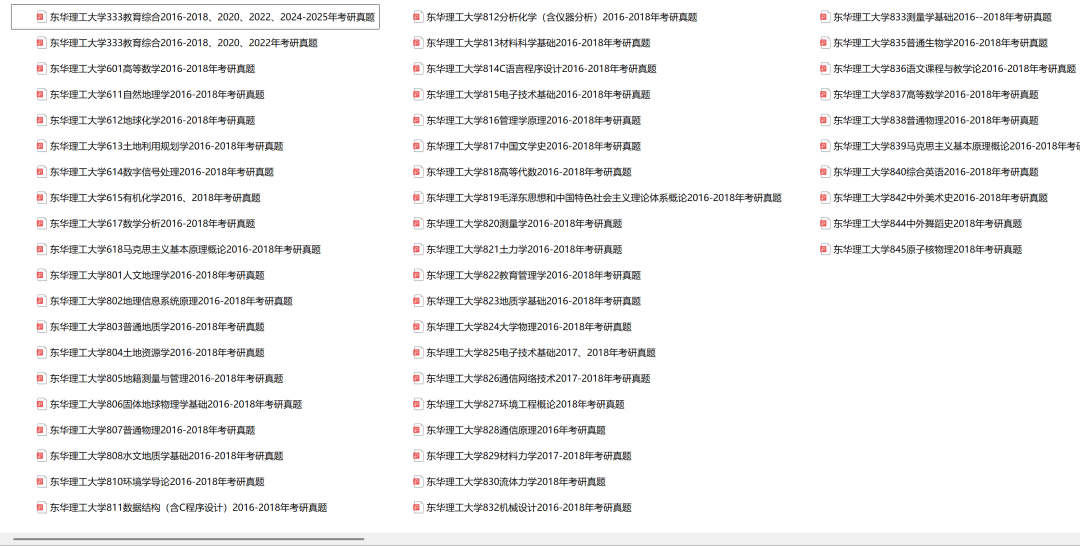Viewport: 1080px width, 546px height.
Task: Click PDF icon beside 814C语言程序设计 file
Action: point(417,69)
